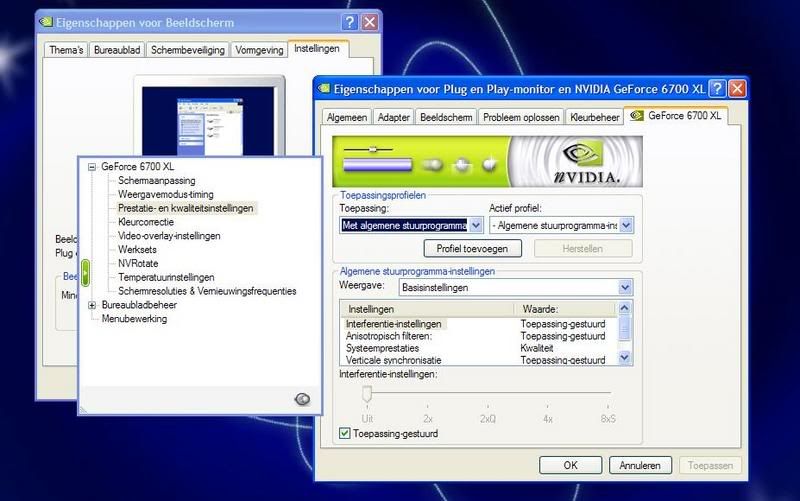Viewport: 800px width, 501px height.
Task: Click the scroll up arrow of settings list
Action: point(624,308)
